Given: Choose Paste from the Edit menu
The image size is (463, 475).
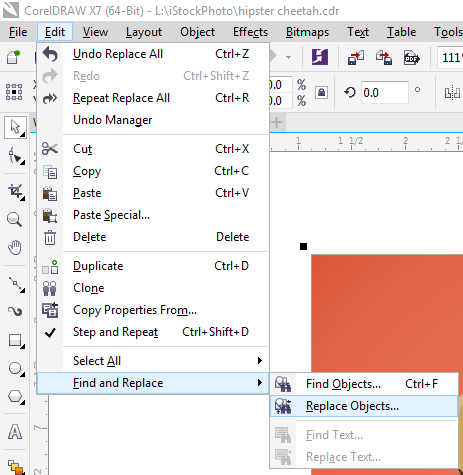Looking at the screenshot, I should click(153, 193).
